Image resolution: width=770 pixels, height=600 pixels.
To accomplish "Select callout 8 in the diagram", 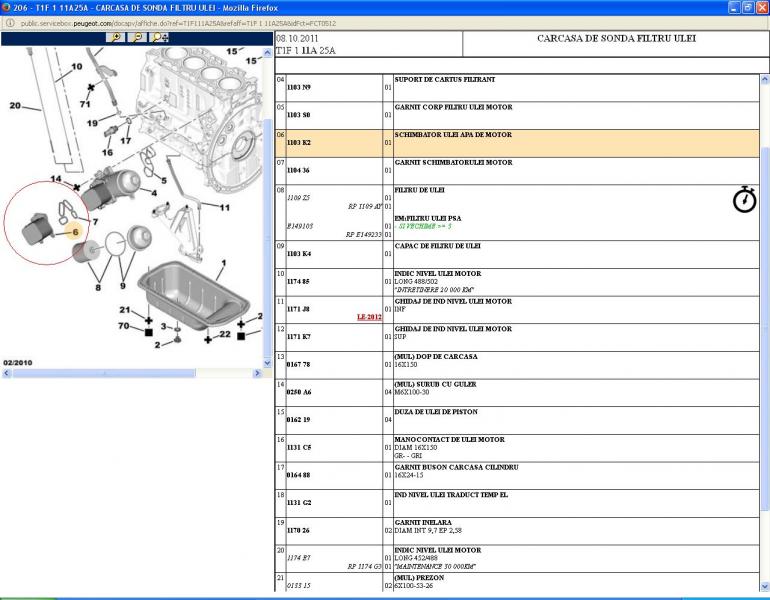I will [x=98, y=287].
